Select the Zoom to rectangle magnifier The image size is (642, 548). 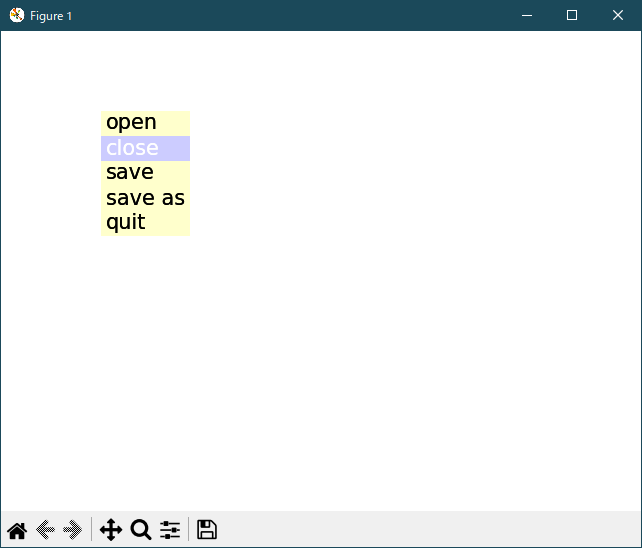[x=141, y=530]
